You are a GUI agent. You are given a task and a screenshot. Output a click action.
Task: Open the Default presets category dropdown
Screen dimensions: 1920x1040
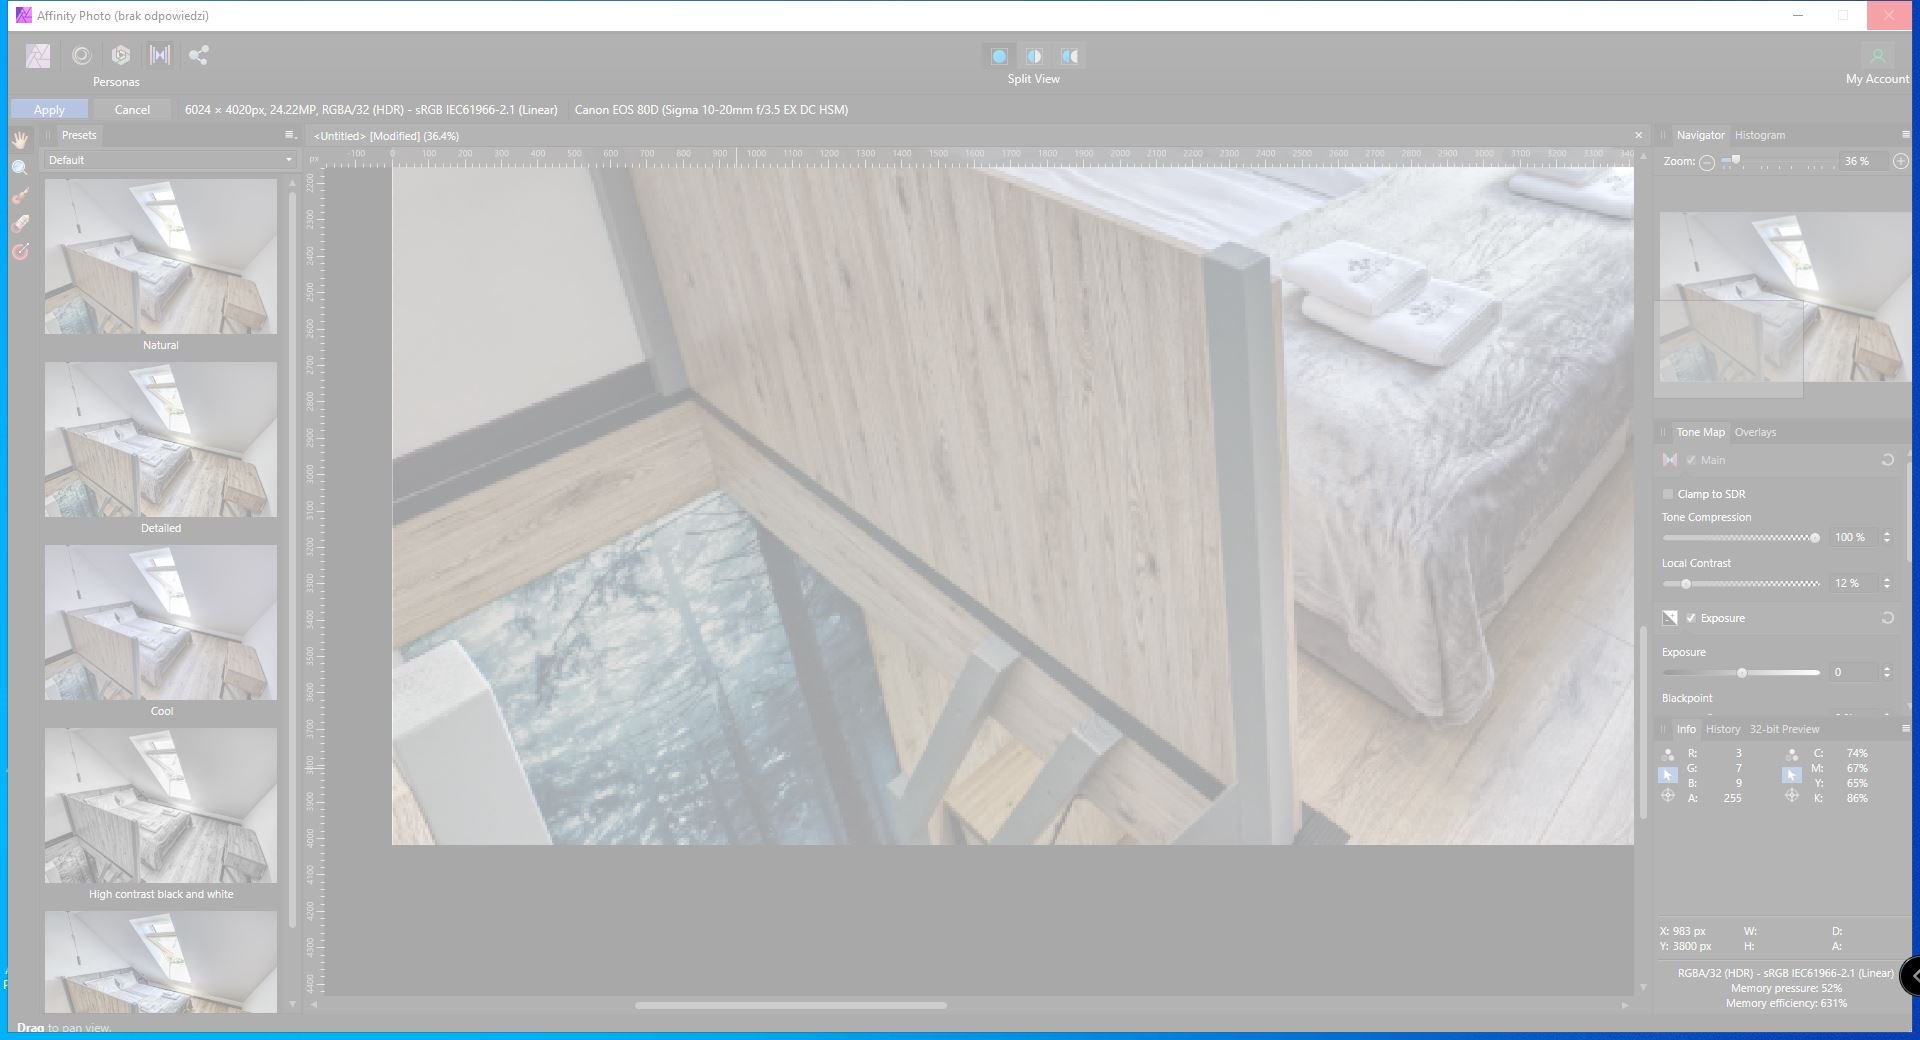click(169, 160)
